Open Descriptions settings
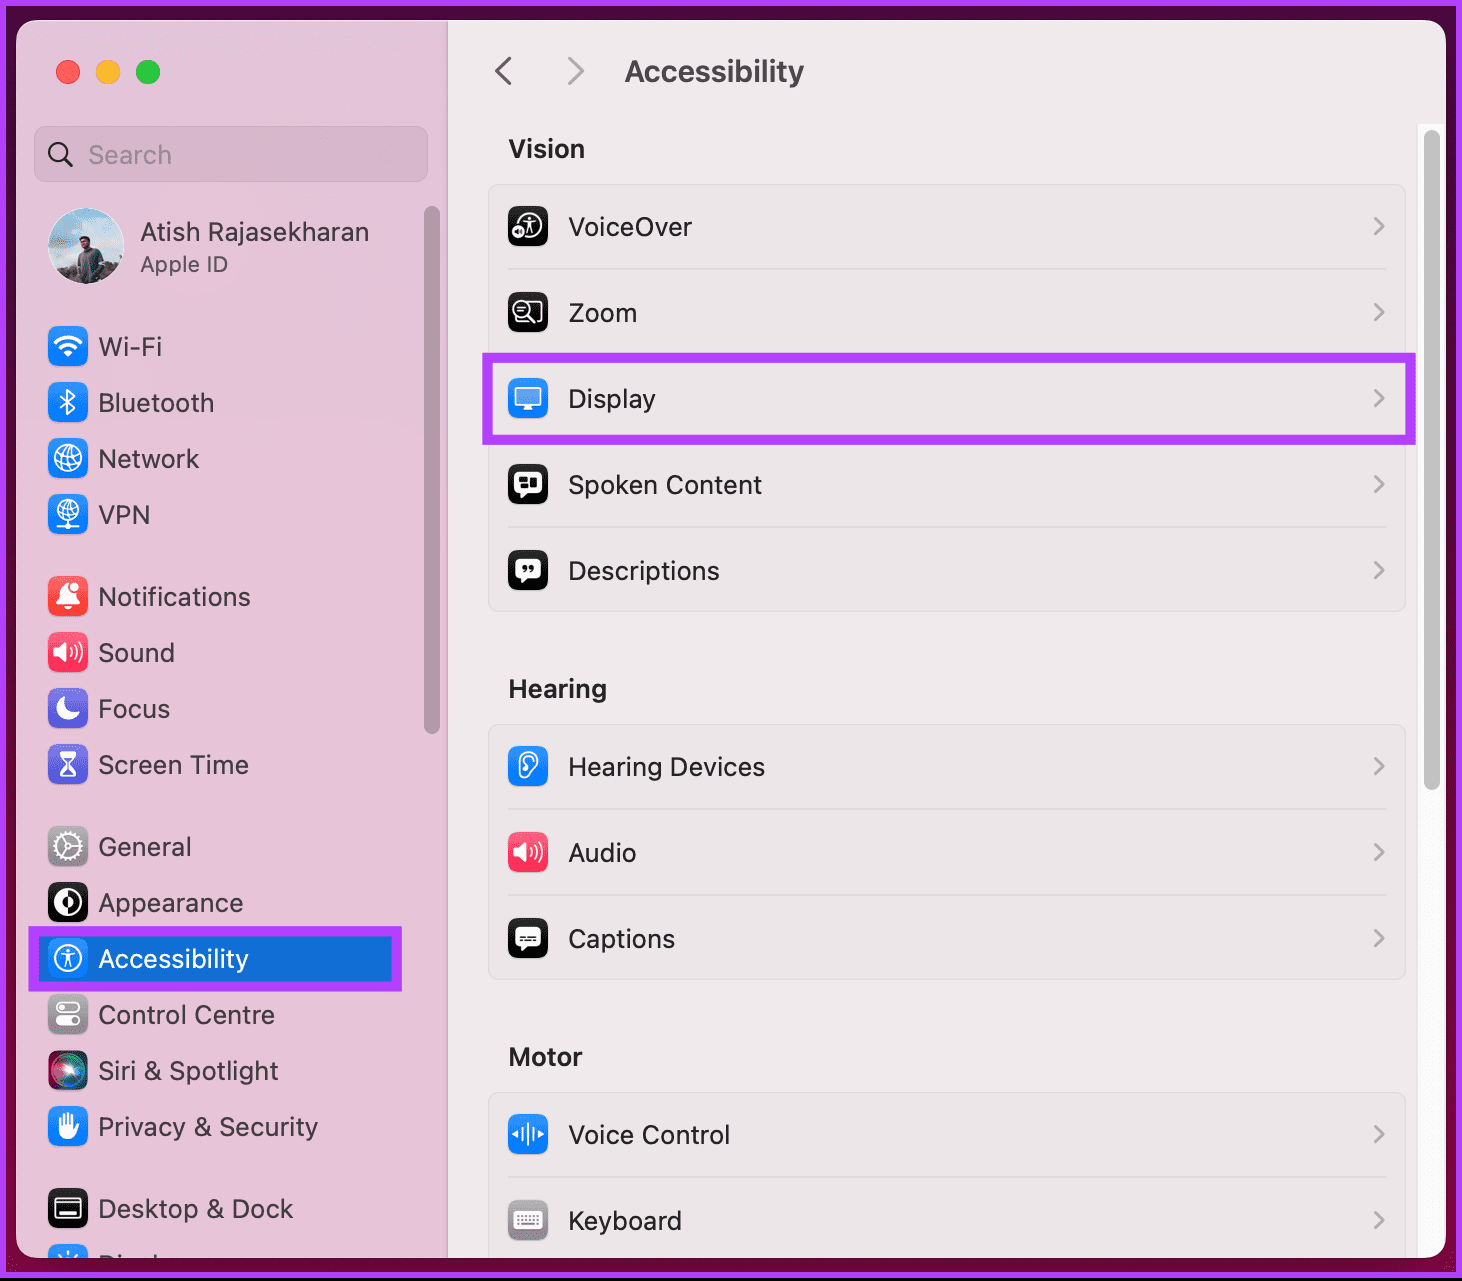 (643, 570)
